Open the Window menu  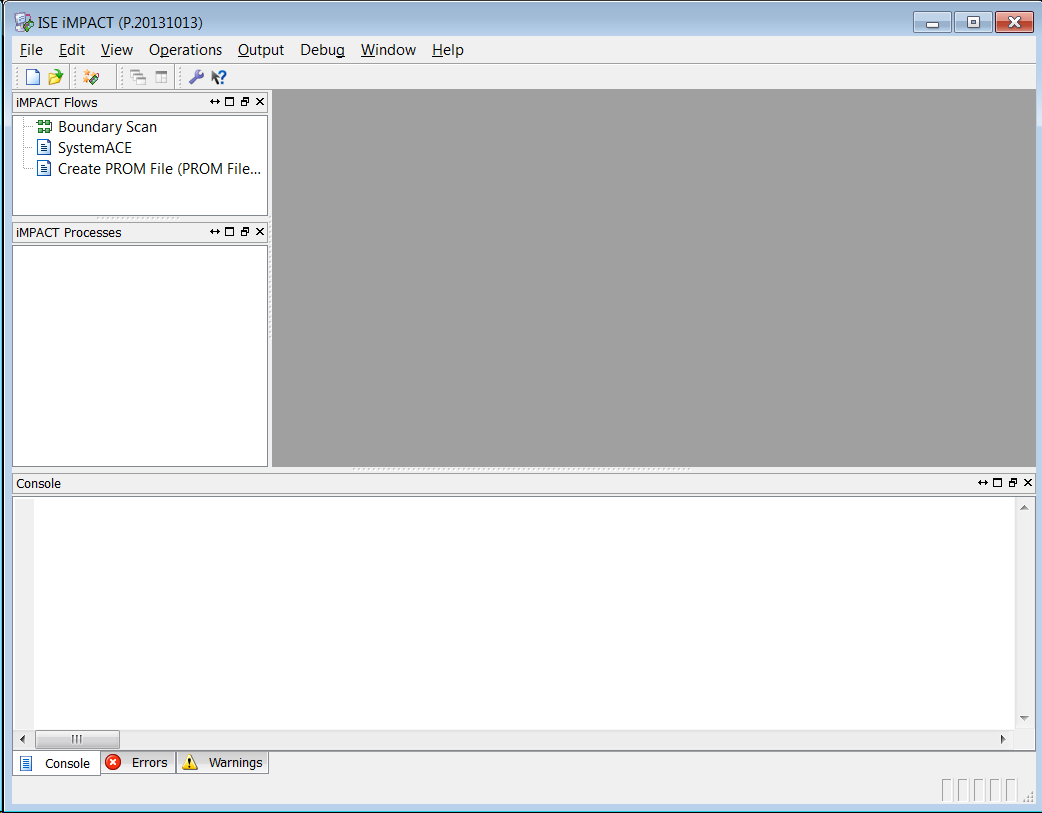point(388,50)
